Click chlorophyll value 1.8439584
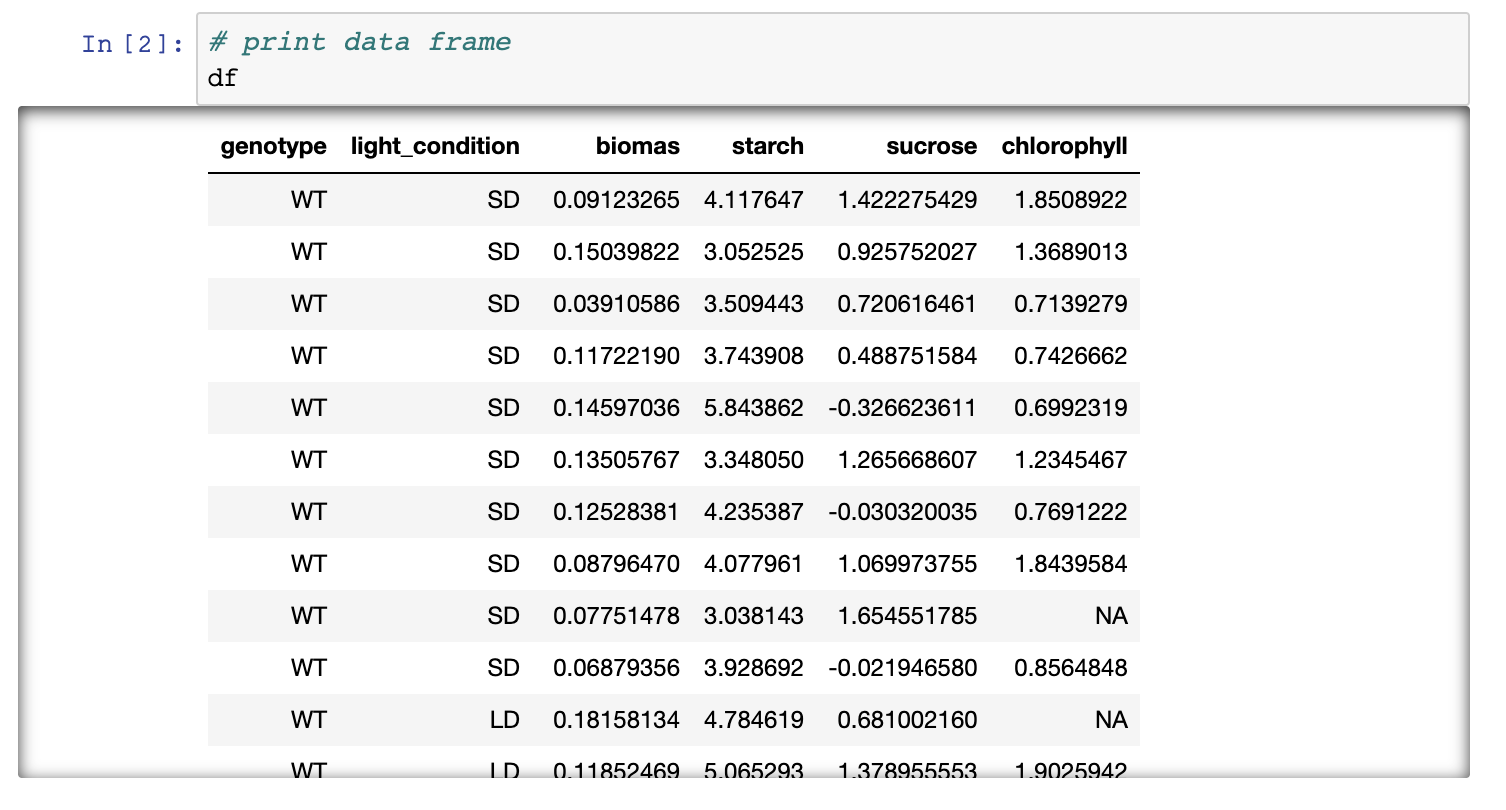Screen dimensions: 1506x810 click(x=1071, y=564)
